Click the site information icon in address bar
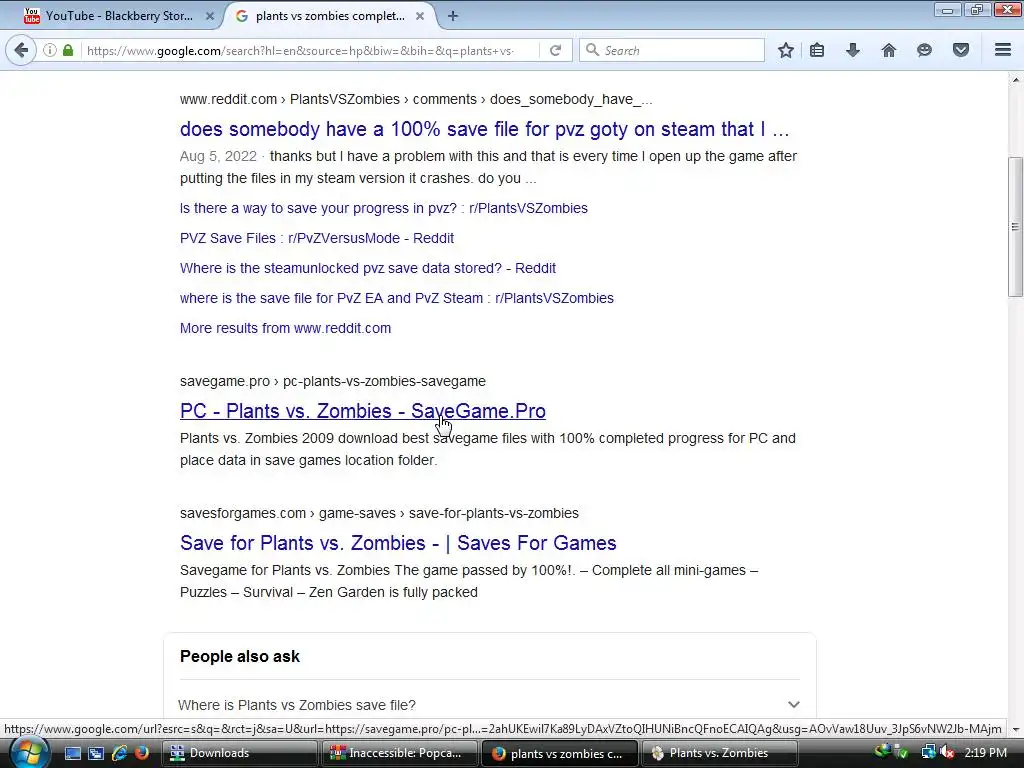Screen dimensions: 1024x768 click(50, 50)
